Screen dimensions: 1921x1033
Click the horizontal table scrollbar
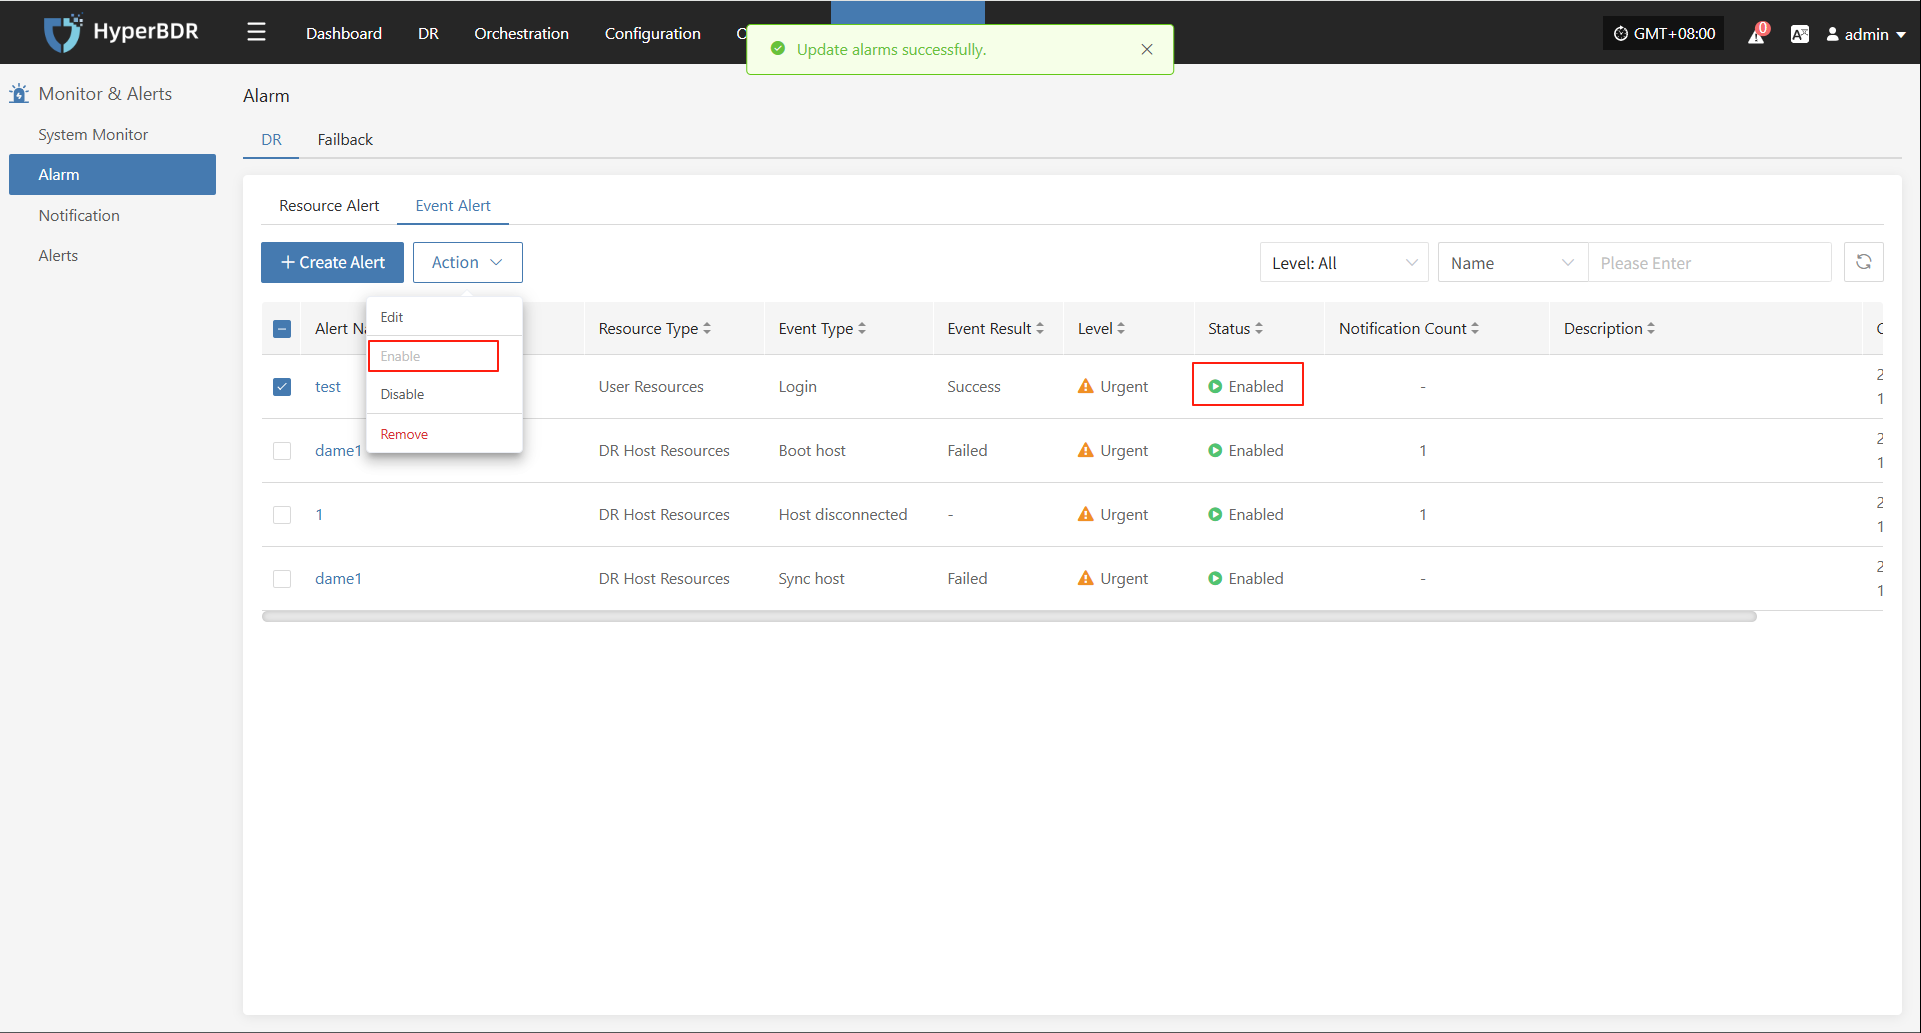pyautogui.click(x=1009, y=616)
